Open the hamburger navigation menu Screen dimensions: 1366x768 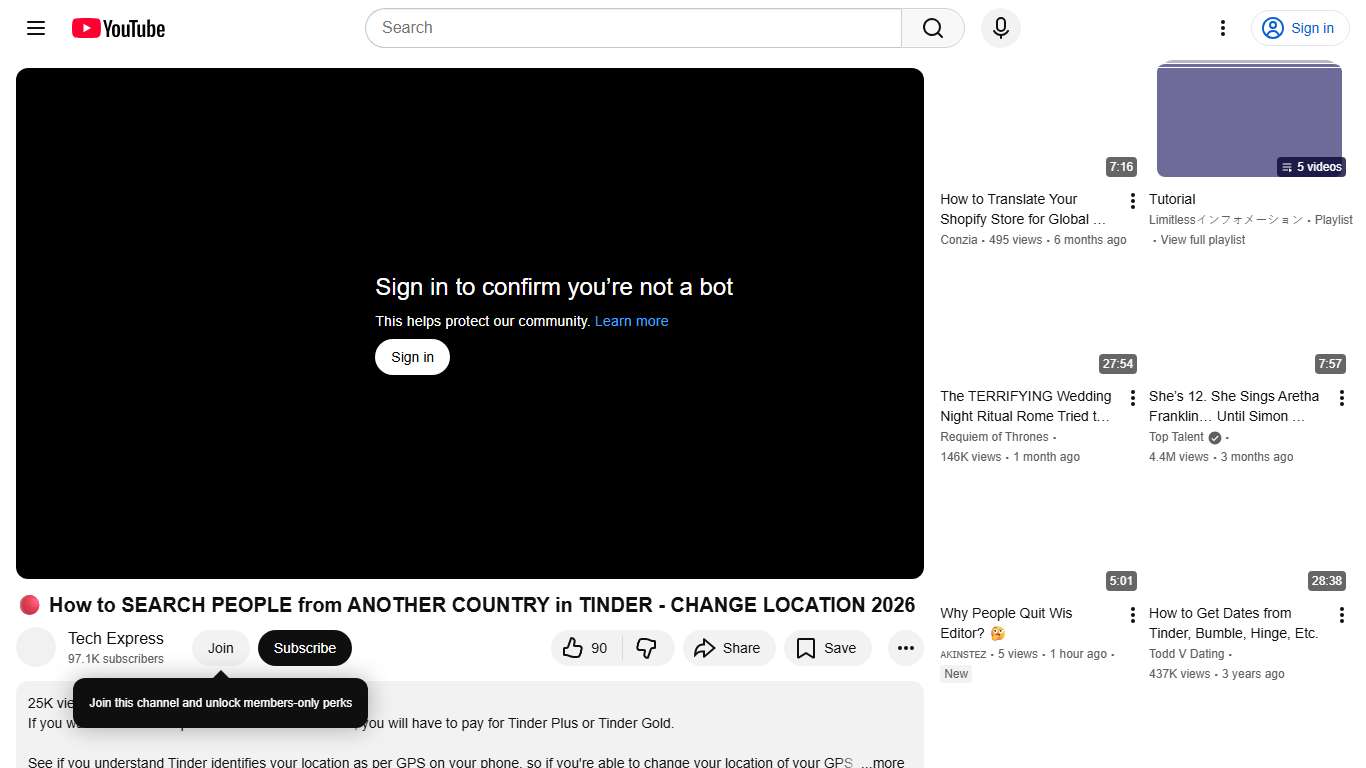click(35, 28)
